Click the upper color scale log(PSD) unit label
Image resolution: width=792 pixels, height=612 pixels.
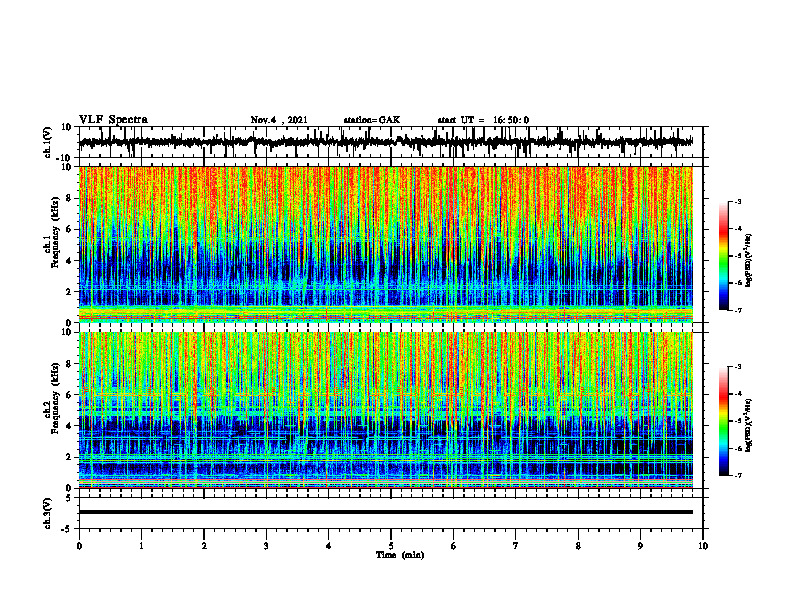(749, 260)
